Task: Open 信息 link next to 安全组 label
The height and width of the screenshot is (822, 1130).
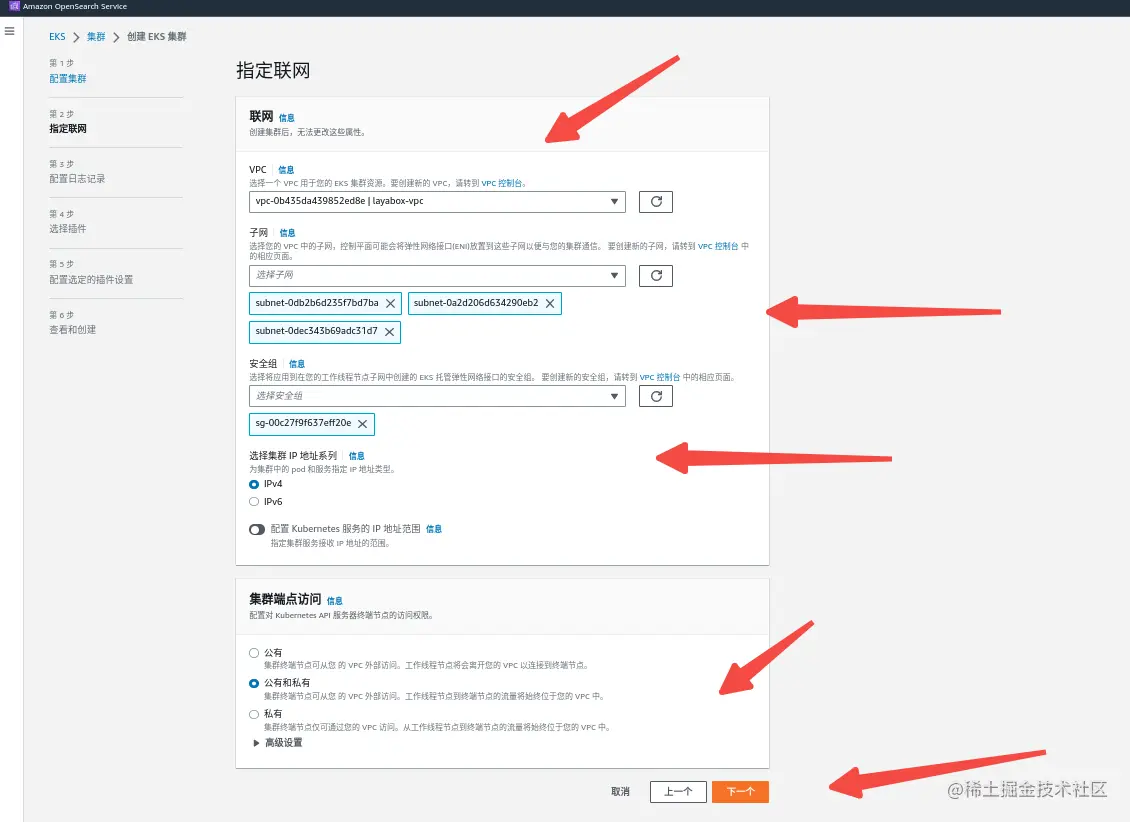Action: pos(297,364)
